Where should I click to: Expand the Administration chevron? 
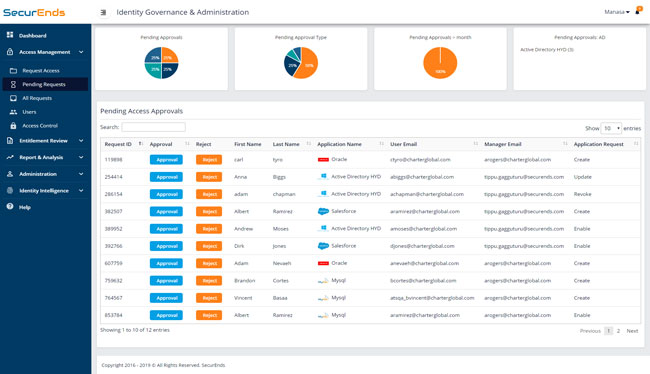pos(81,174)
